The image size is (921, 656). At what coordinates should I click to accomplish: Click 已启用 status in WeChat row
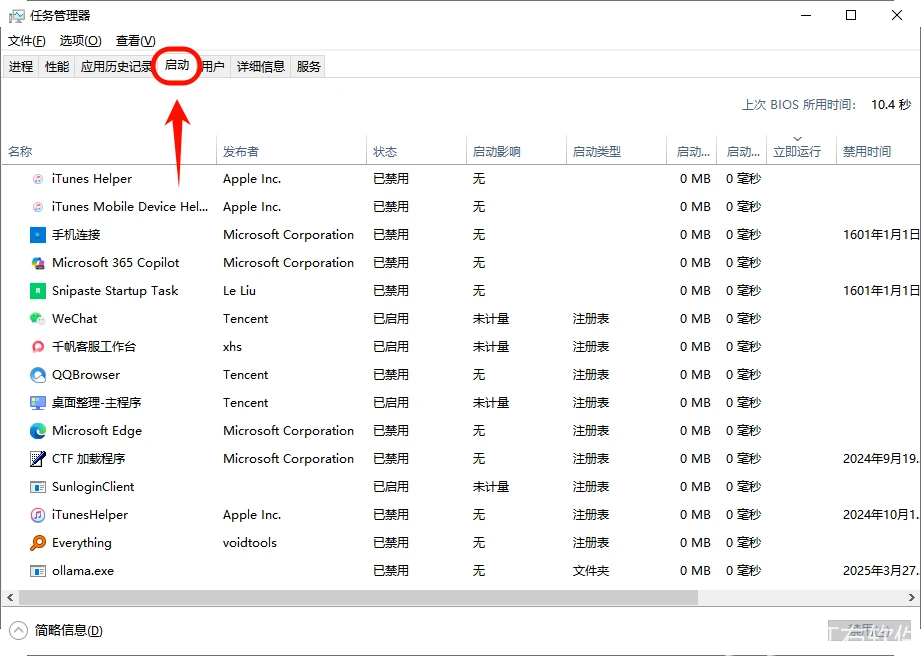pyautogui.click(x=391, y=319)
